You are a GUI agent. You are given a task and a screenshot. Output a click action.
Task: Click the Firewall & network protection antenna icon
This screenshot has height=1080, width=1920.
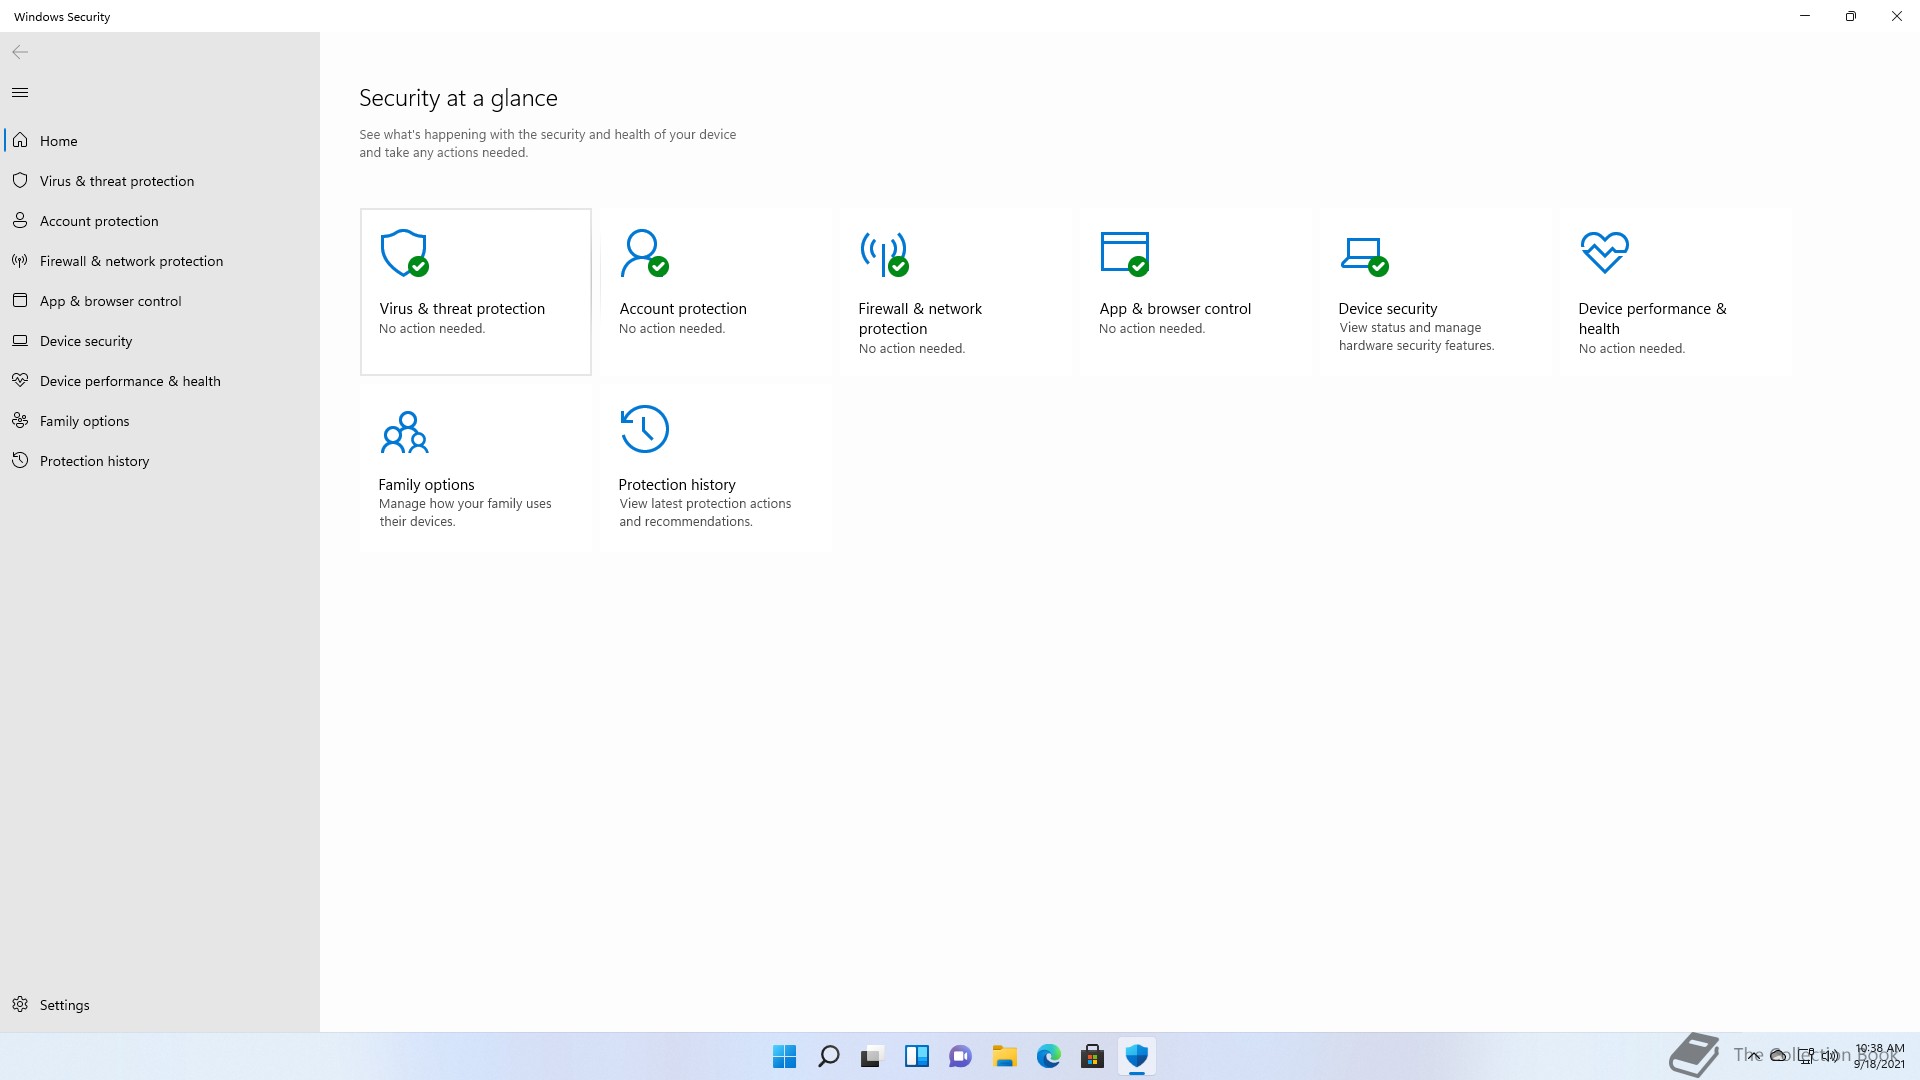click(884, 254)
